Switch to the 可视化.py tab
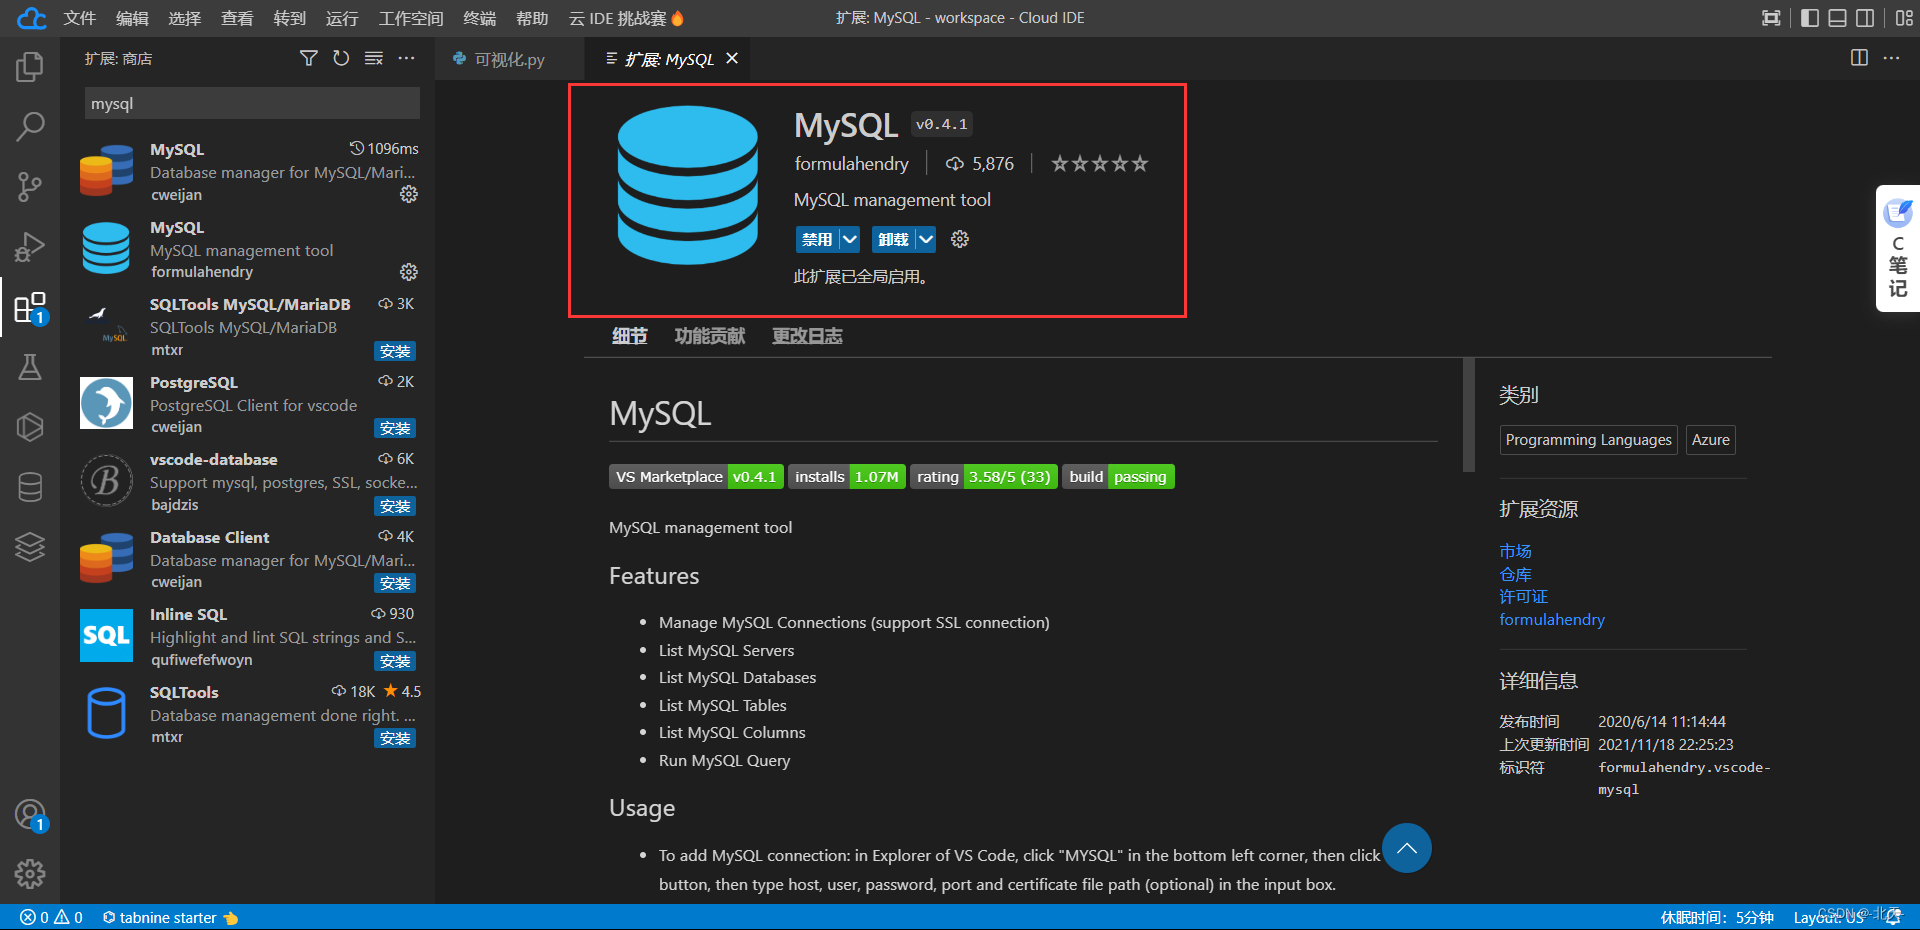The height and width of the screenshot is (930, 1920). pos(509,59)
